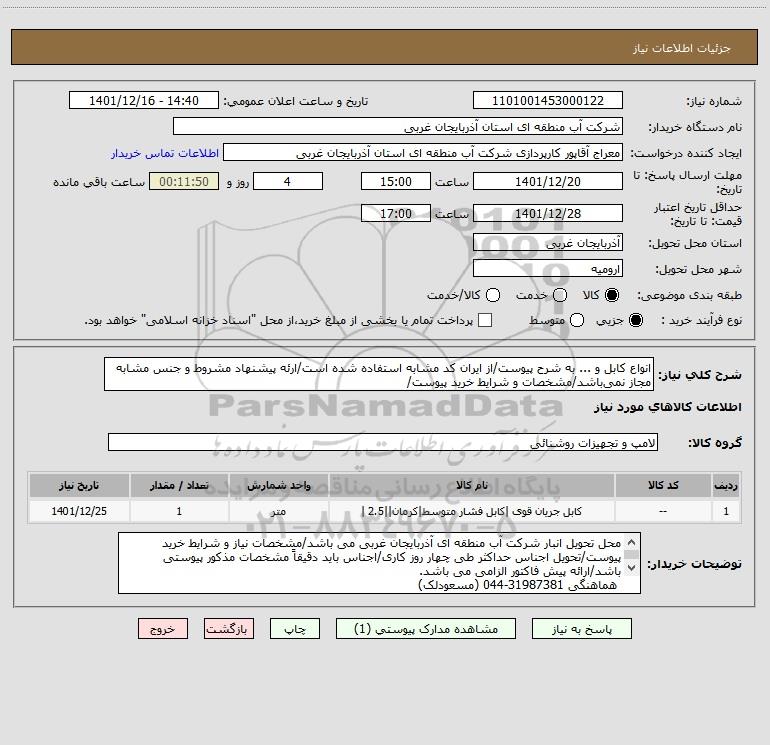Click the خروج exit button
The image size is (770, 745).
[x=163, y=629]
